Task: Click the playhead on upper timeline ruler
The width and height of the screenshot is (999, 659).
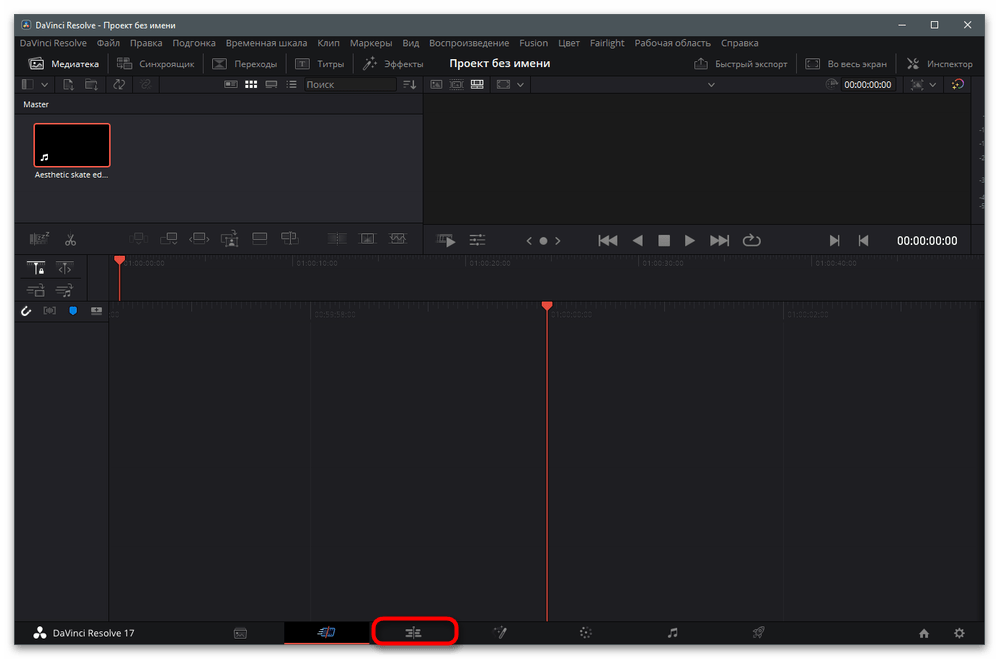Action: coord(119,260)
